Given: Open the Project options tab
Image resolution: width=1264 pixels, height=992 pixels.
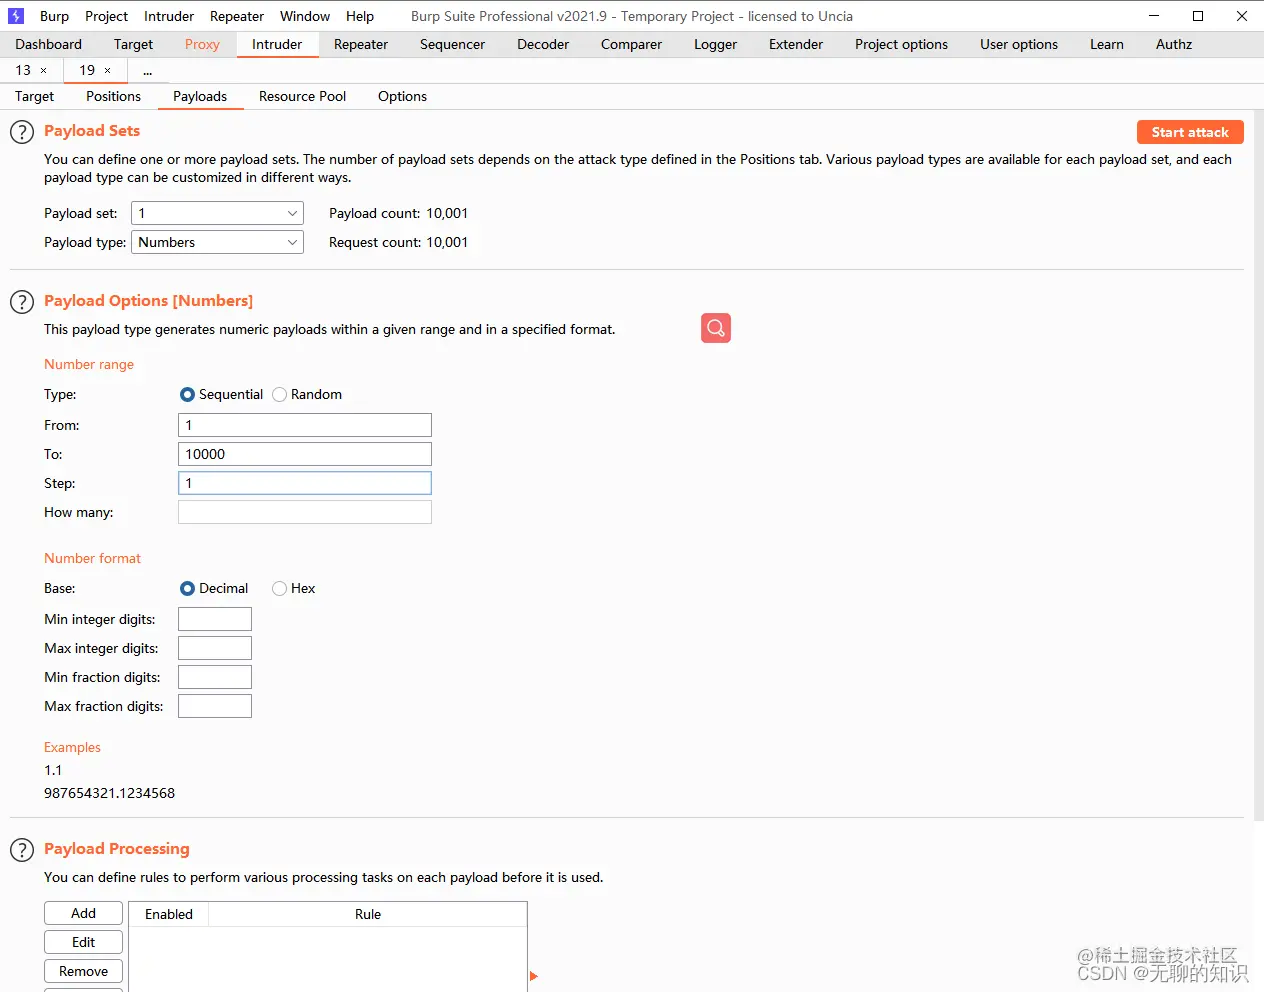Looking at the screenshot, I should (x=901, y=44).
